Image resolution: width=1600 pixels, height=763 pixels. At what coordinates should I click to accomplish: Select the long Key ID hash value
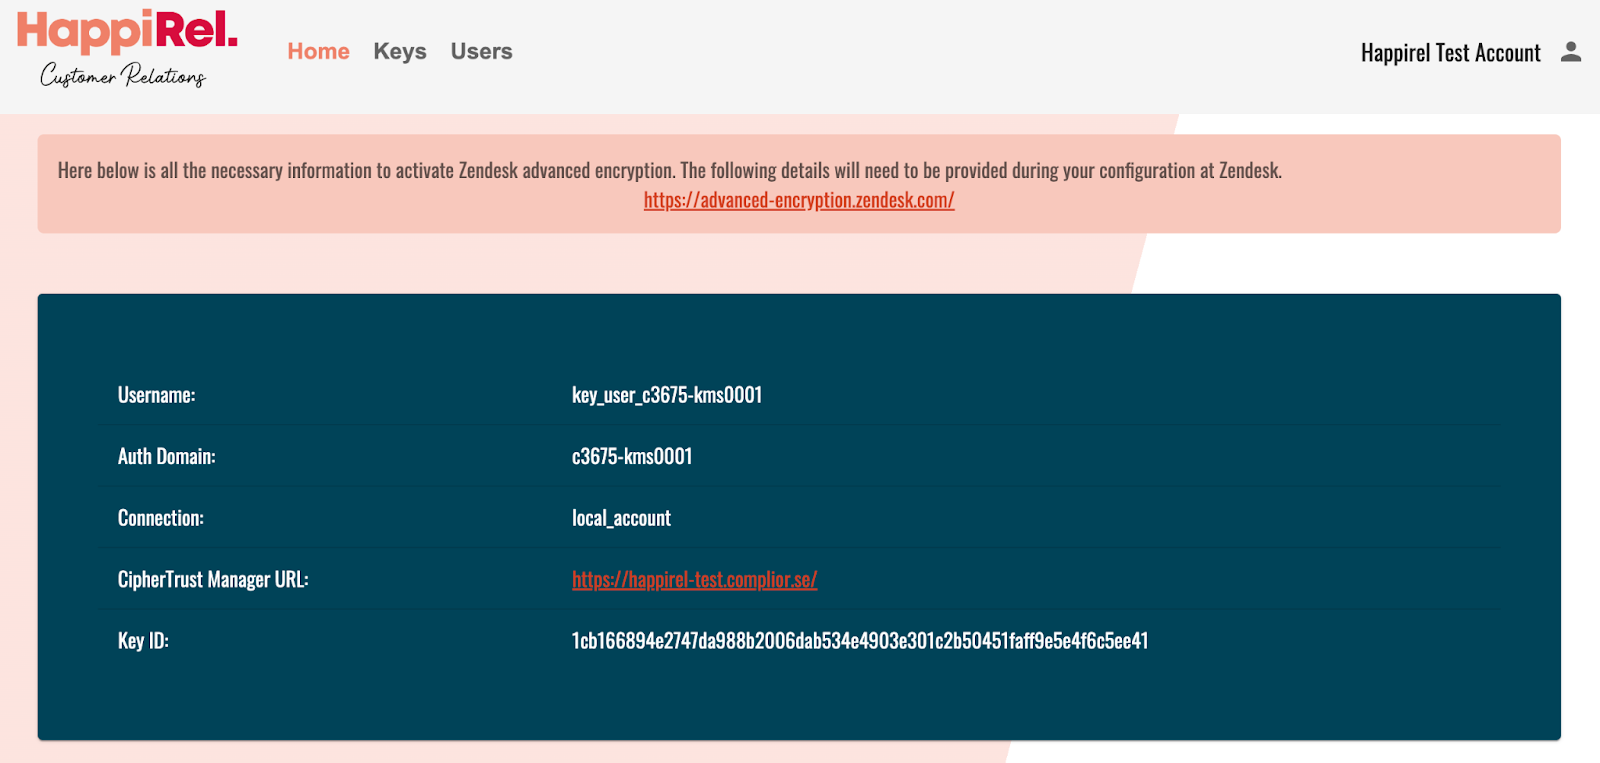tap(860, 640)
